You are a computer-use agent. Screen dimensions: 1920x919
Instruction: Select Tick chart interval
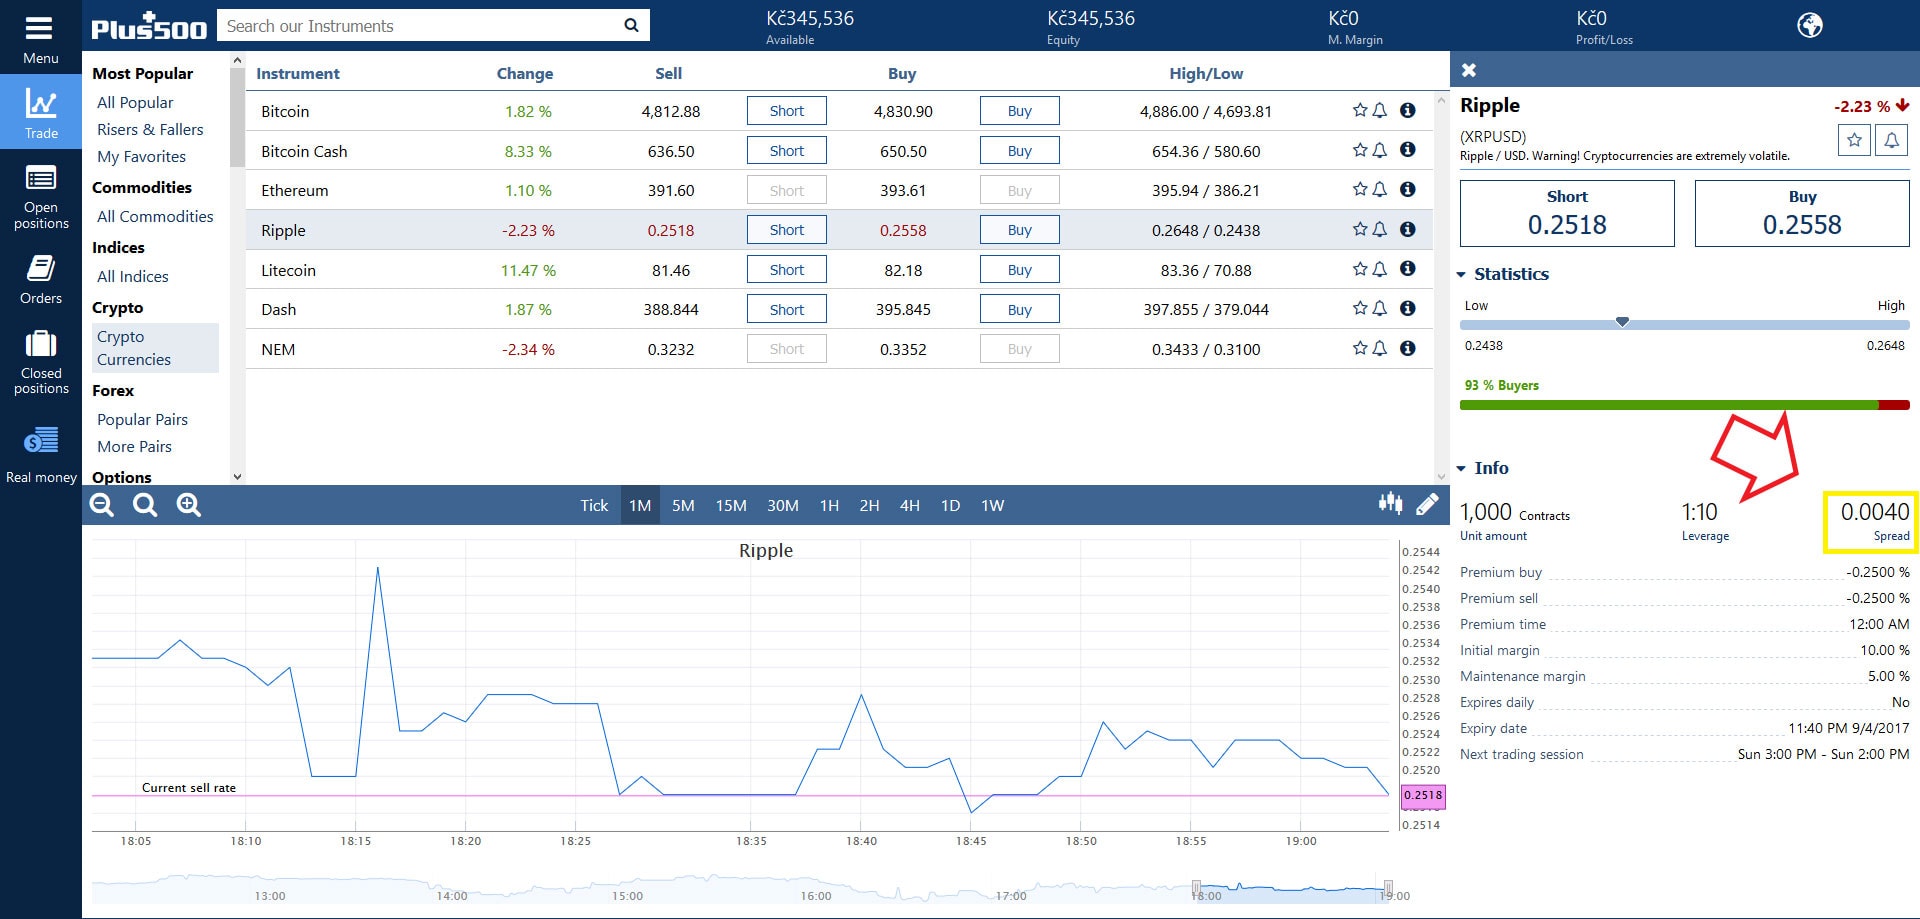pyautogui.click(x=594, y=505)
